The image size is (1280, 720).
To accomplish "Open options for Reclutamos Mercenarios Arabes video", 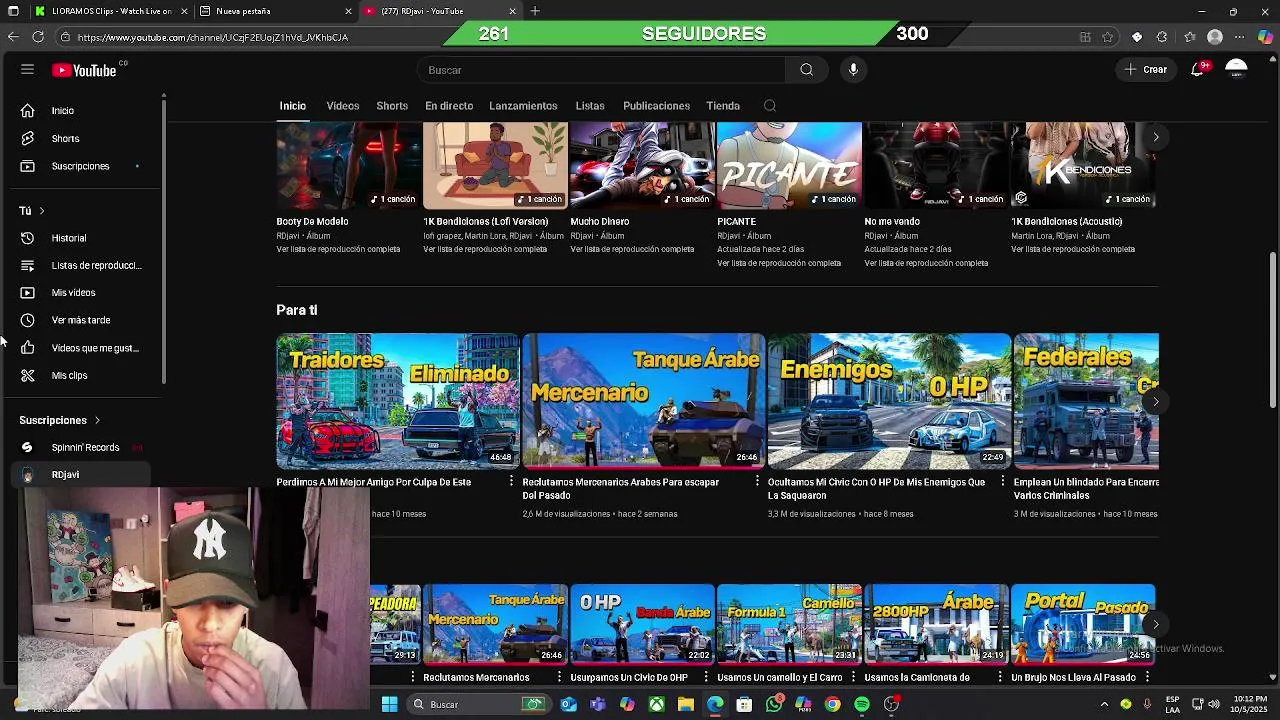I will (x=757, y=482).
